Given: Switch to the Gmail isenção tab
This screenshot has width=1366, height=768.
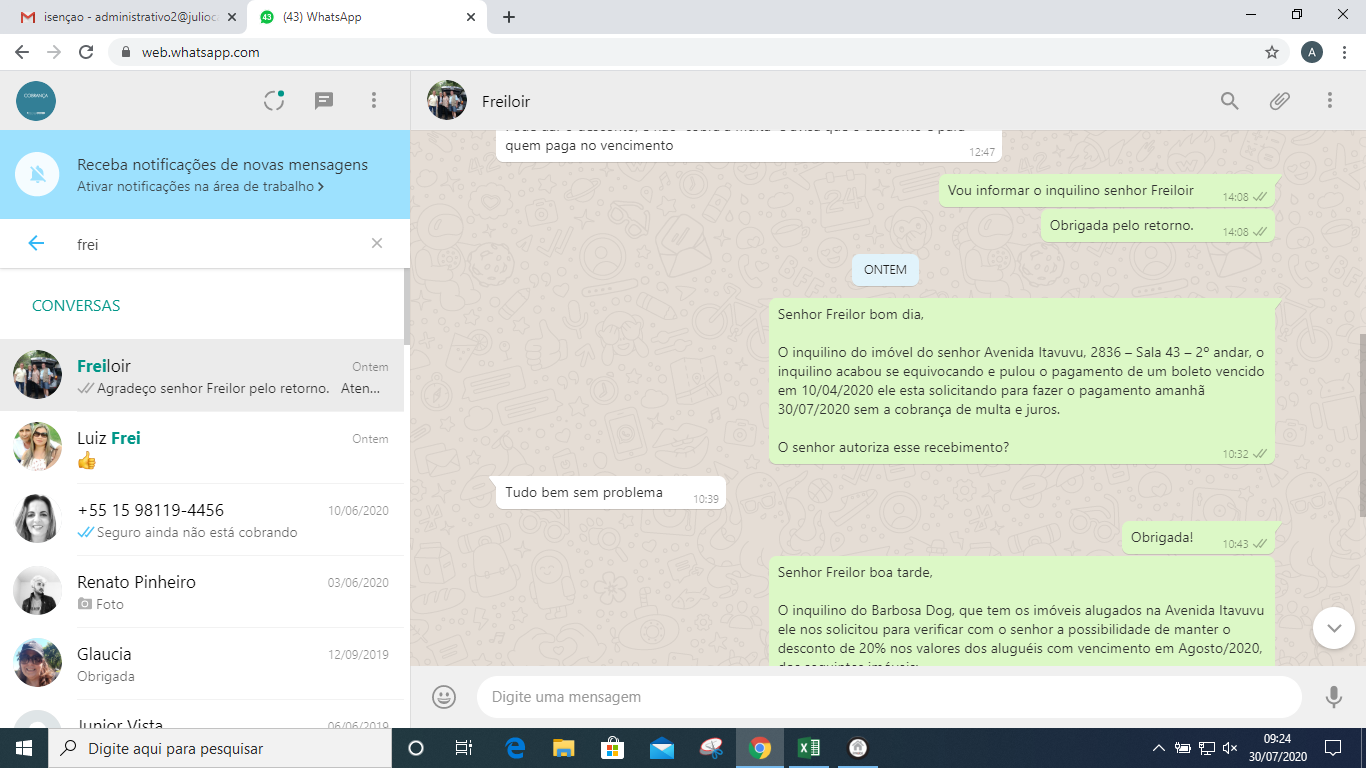Looking at the screenshot, I should [x=125, y=17].
